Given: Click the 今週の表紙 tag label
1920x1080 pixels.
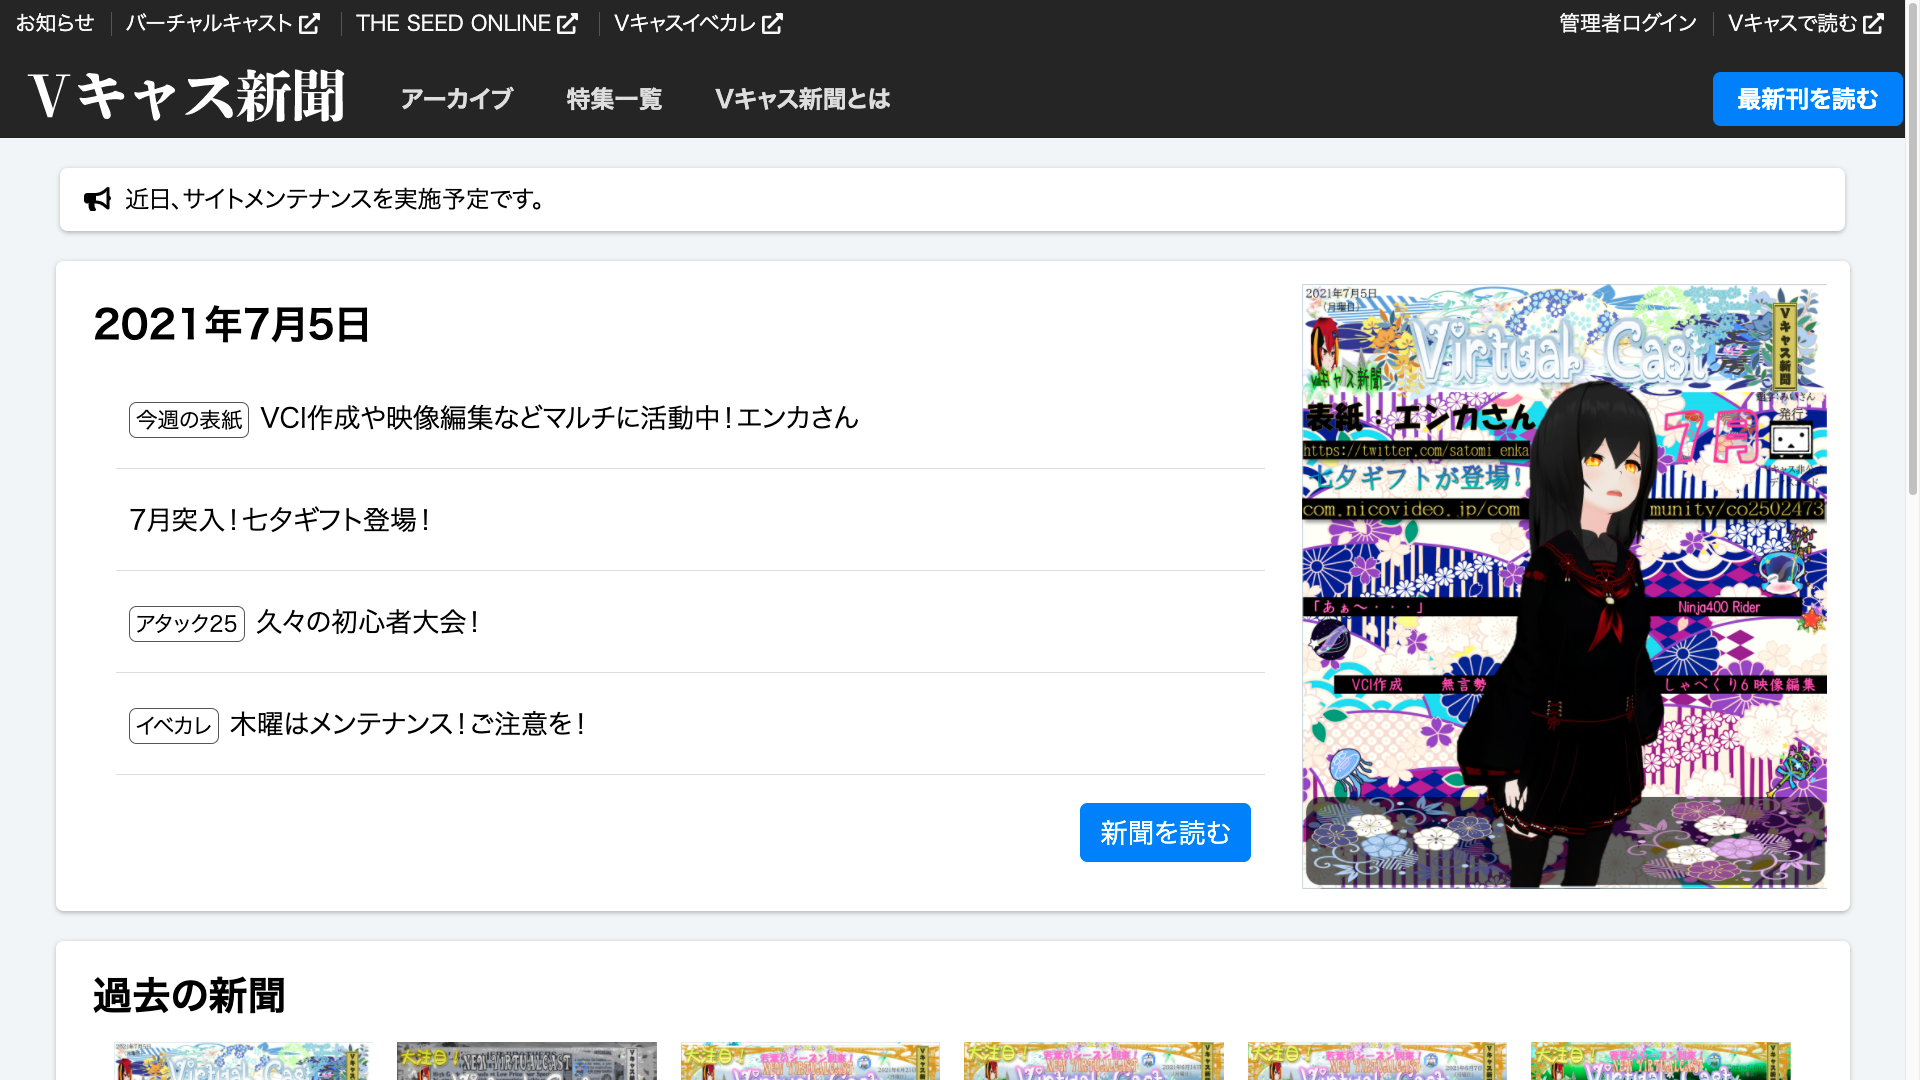Looking at the screenshot, I should pyautogui.click(x=188, y=420).
